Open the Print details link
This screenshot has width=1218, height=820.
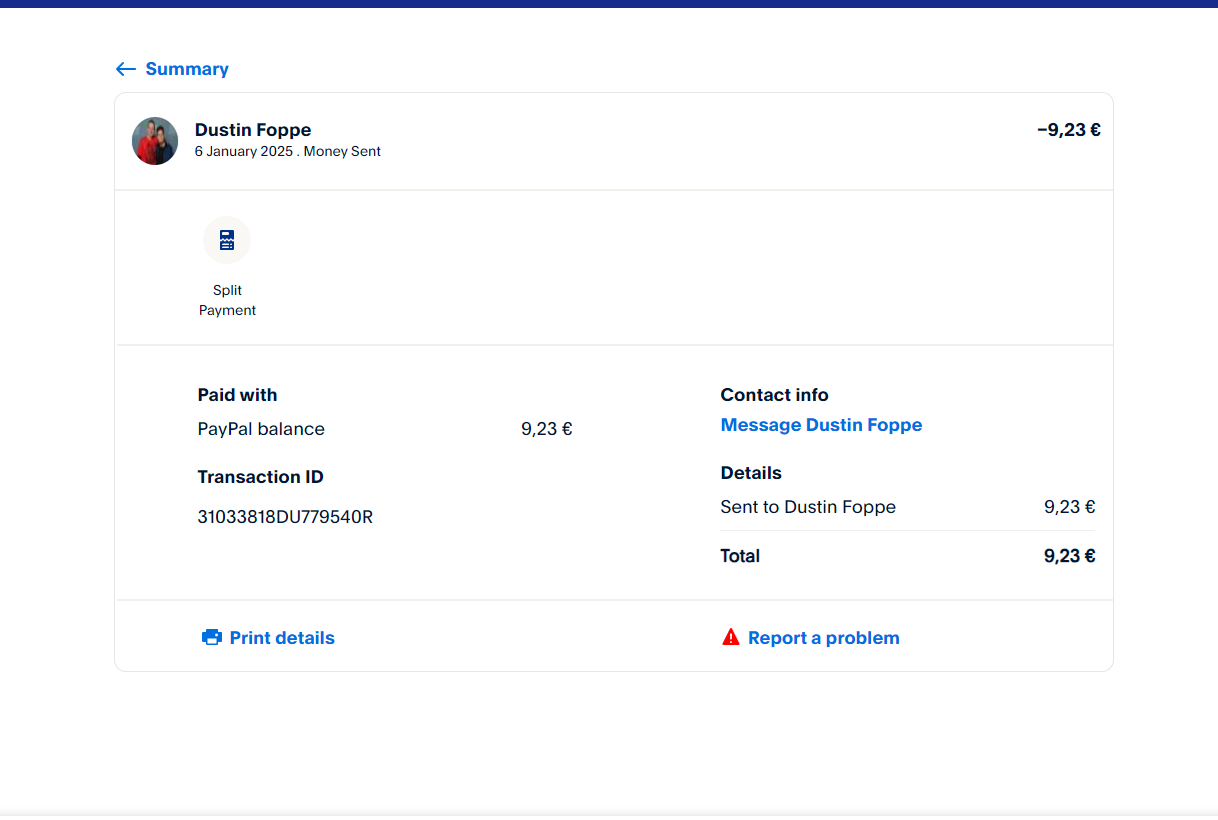[282, 638]
